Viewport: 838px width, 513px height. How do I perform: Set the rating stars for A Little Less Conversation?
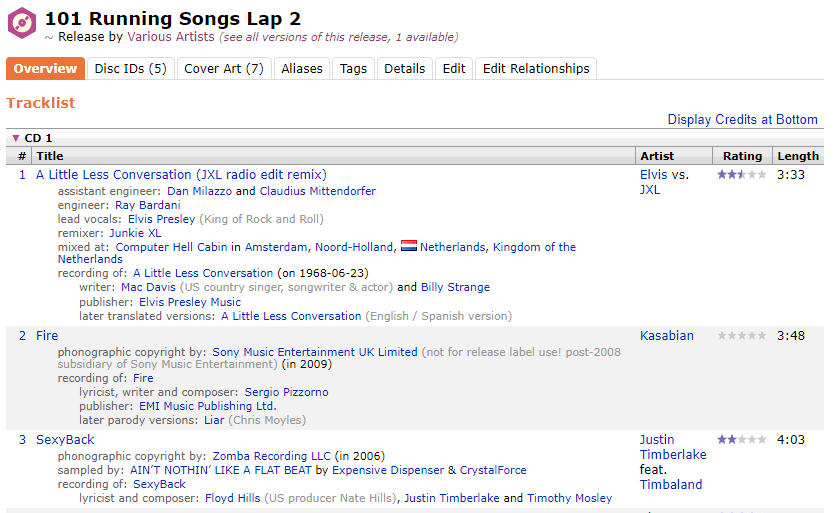tap(742, 174)
